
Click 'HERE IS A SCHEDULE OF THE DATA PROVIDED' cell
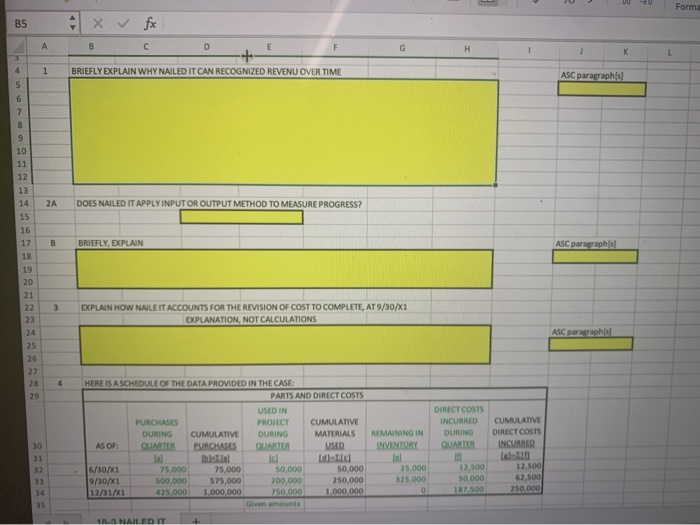tap(189, 383)
